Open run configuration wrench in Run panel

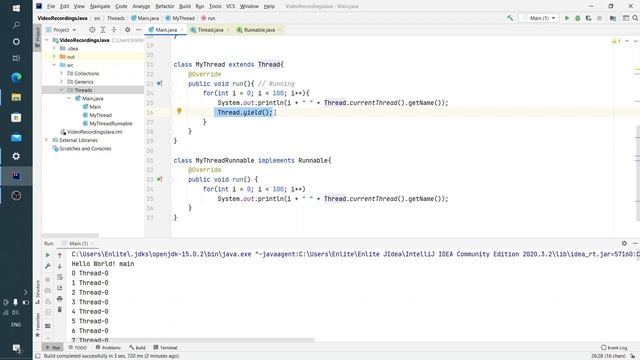(48, 266)
